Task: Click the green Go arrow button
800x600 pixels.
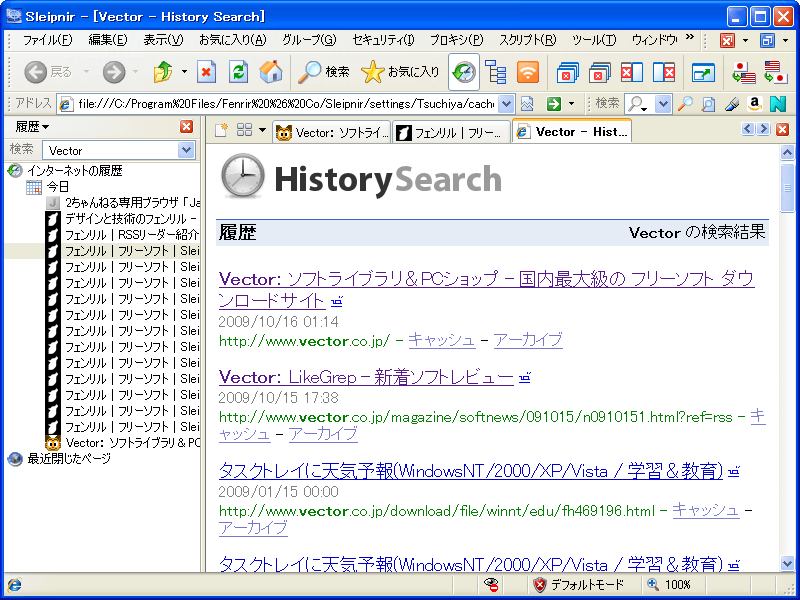Action: click(553, 104)
